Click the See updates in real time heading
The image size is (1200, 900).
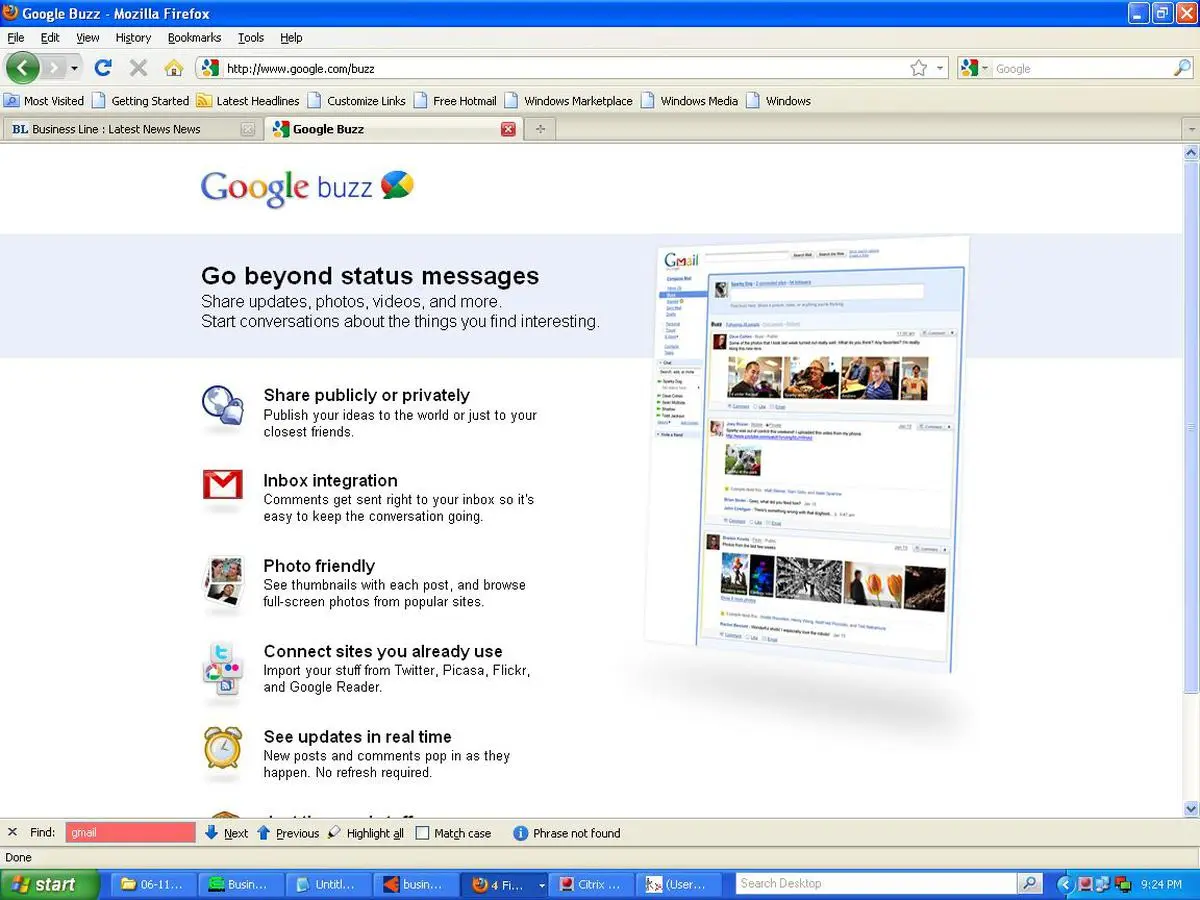click(357, 736)
